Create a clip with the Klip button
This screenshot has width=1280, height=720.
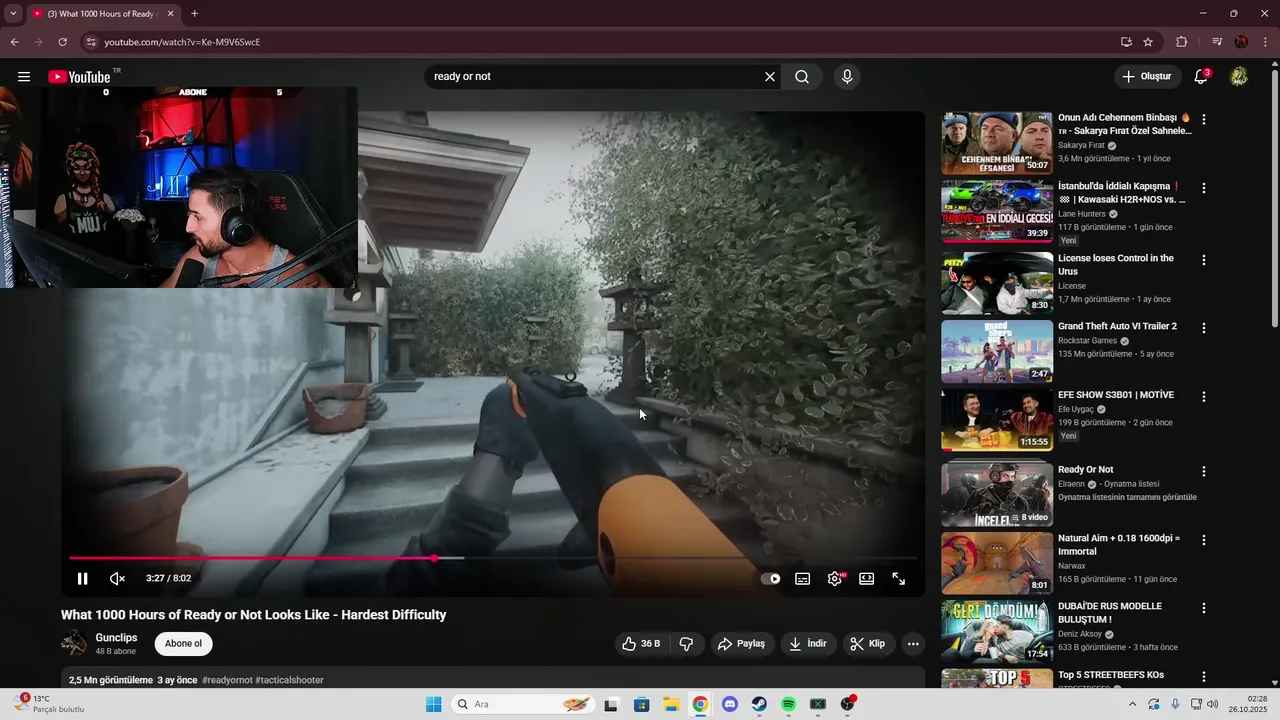pos(868,644)
